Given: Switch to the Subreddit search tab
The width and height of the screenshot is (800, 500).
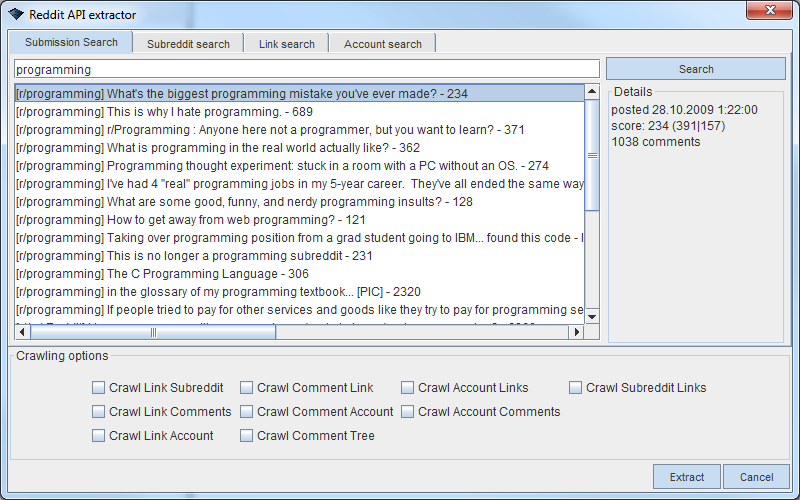Looking at the screenshot, I should (188, 44).
